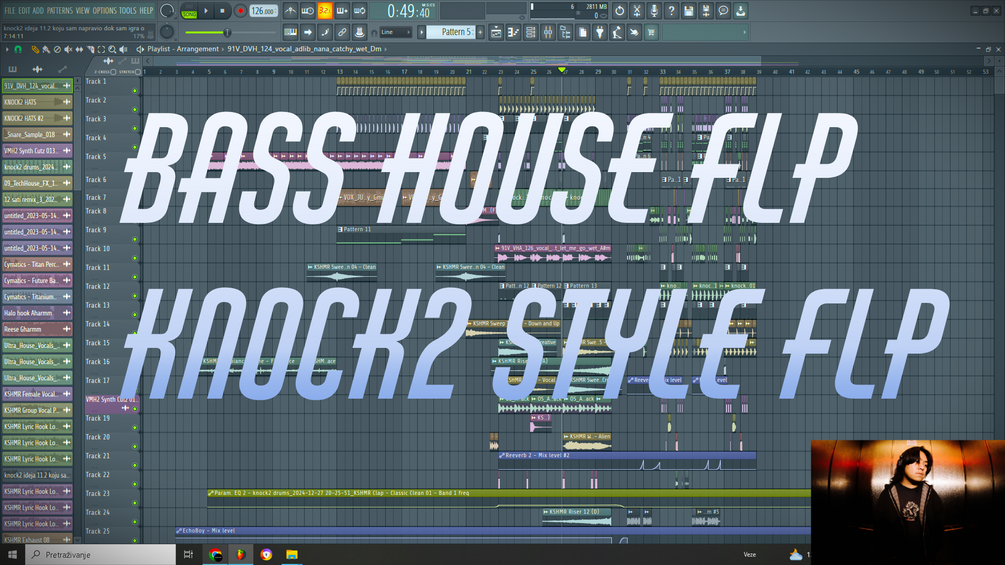
Task: Open the OPTIONS menu
Action: pyautogui.click(x=104, y=10)
